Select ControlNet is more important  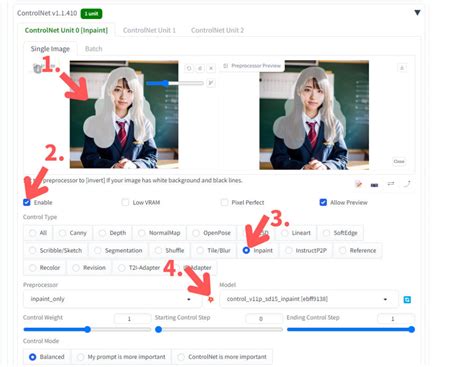(222, 357)
